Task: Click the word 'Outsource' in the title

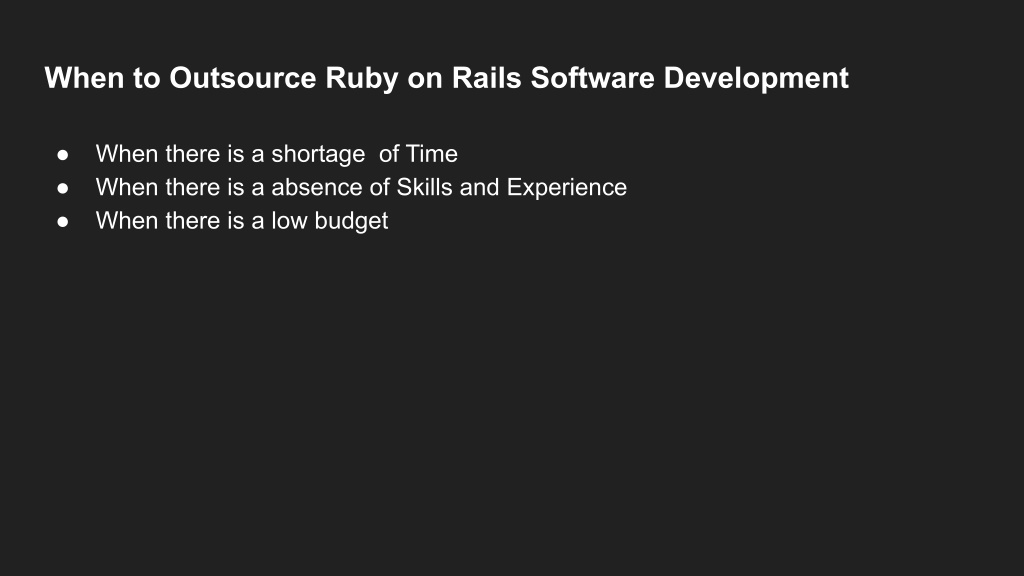Action: tap(243, 78)
